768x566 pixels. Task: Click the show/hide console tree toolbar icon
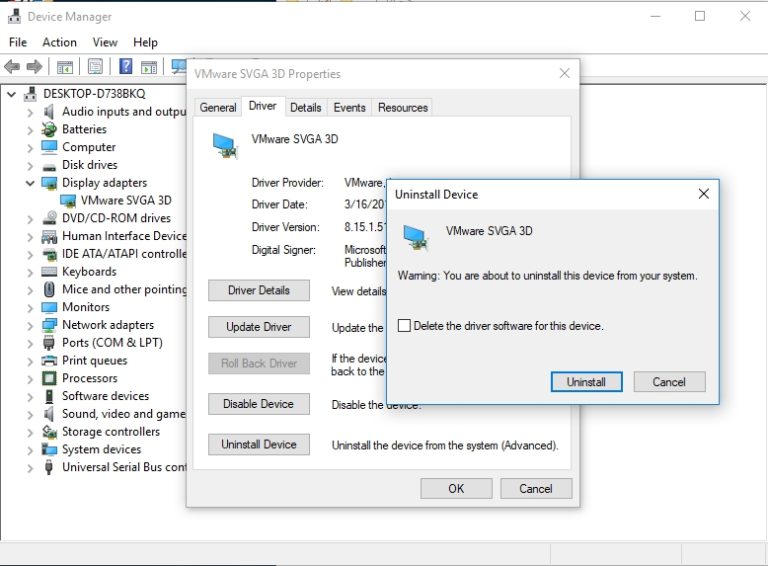click(65, 67)
